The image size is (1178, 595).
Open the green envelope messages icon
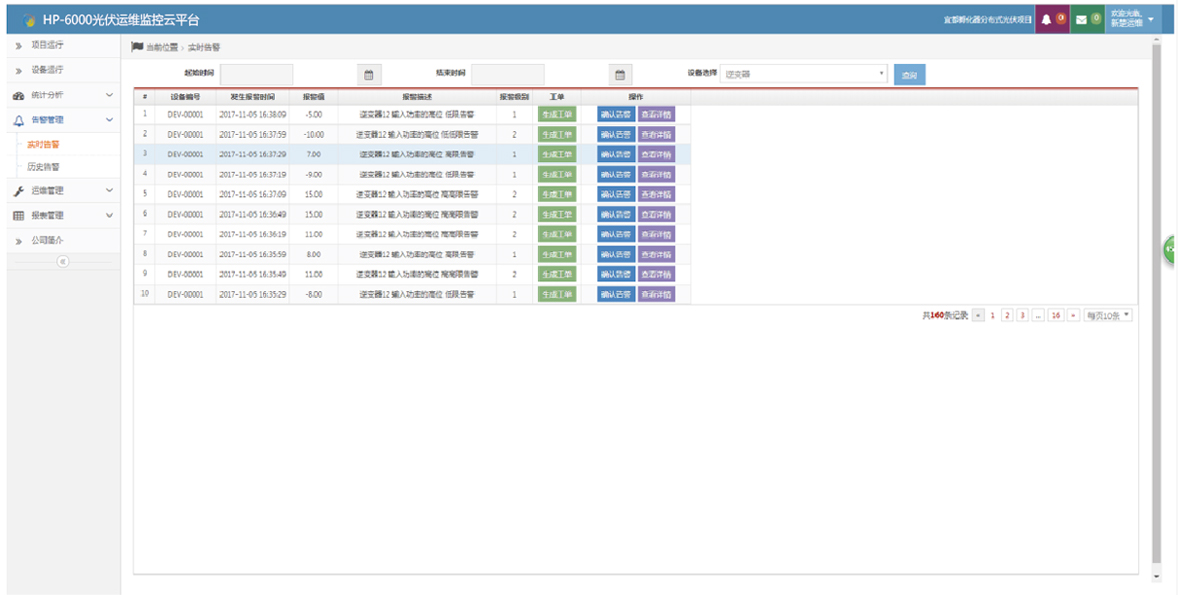pos(1081,20)
